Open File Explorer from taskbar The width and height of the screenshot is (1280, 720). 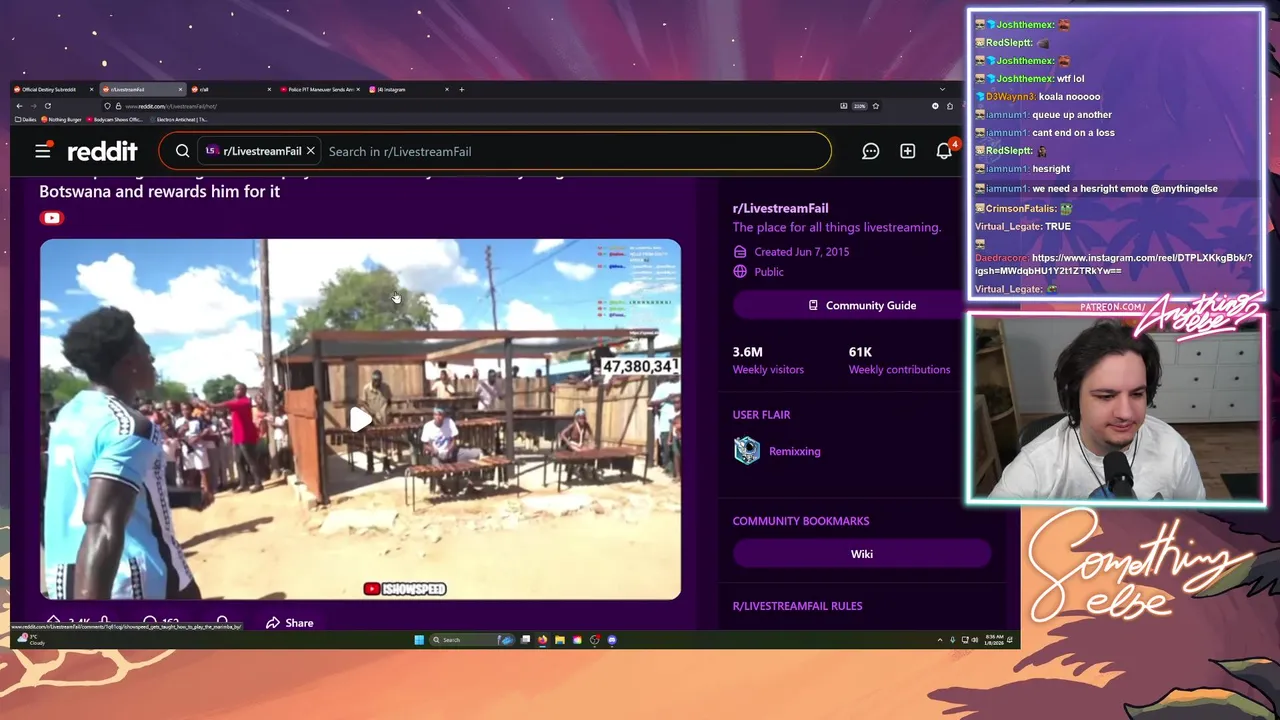point(560,640)
